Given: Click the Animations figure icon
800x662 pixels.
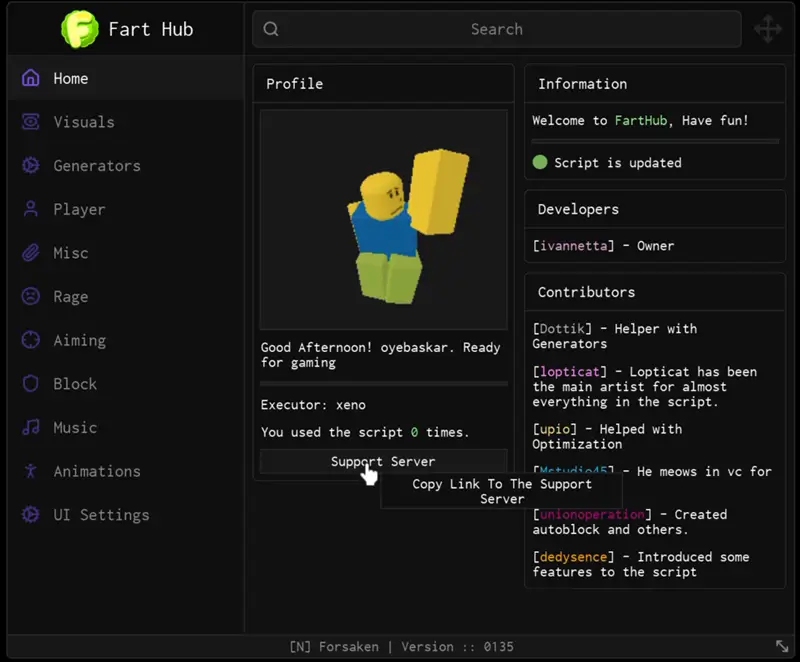Looking at the screenshot, I should click(31, 471).
